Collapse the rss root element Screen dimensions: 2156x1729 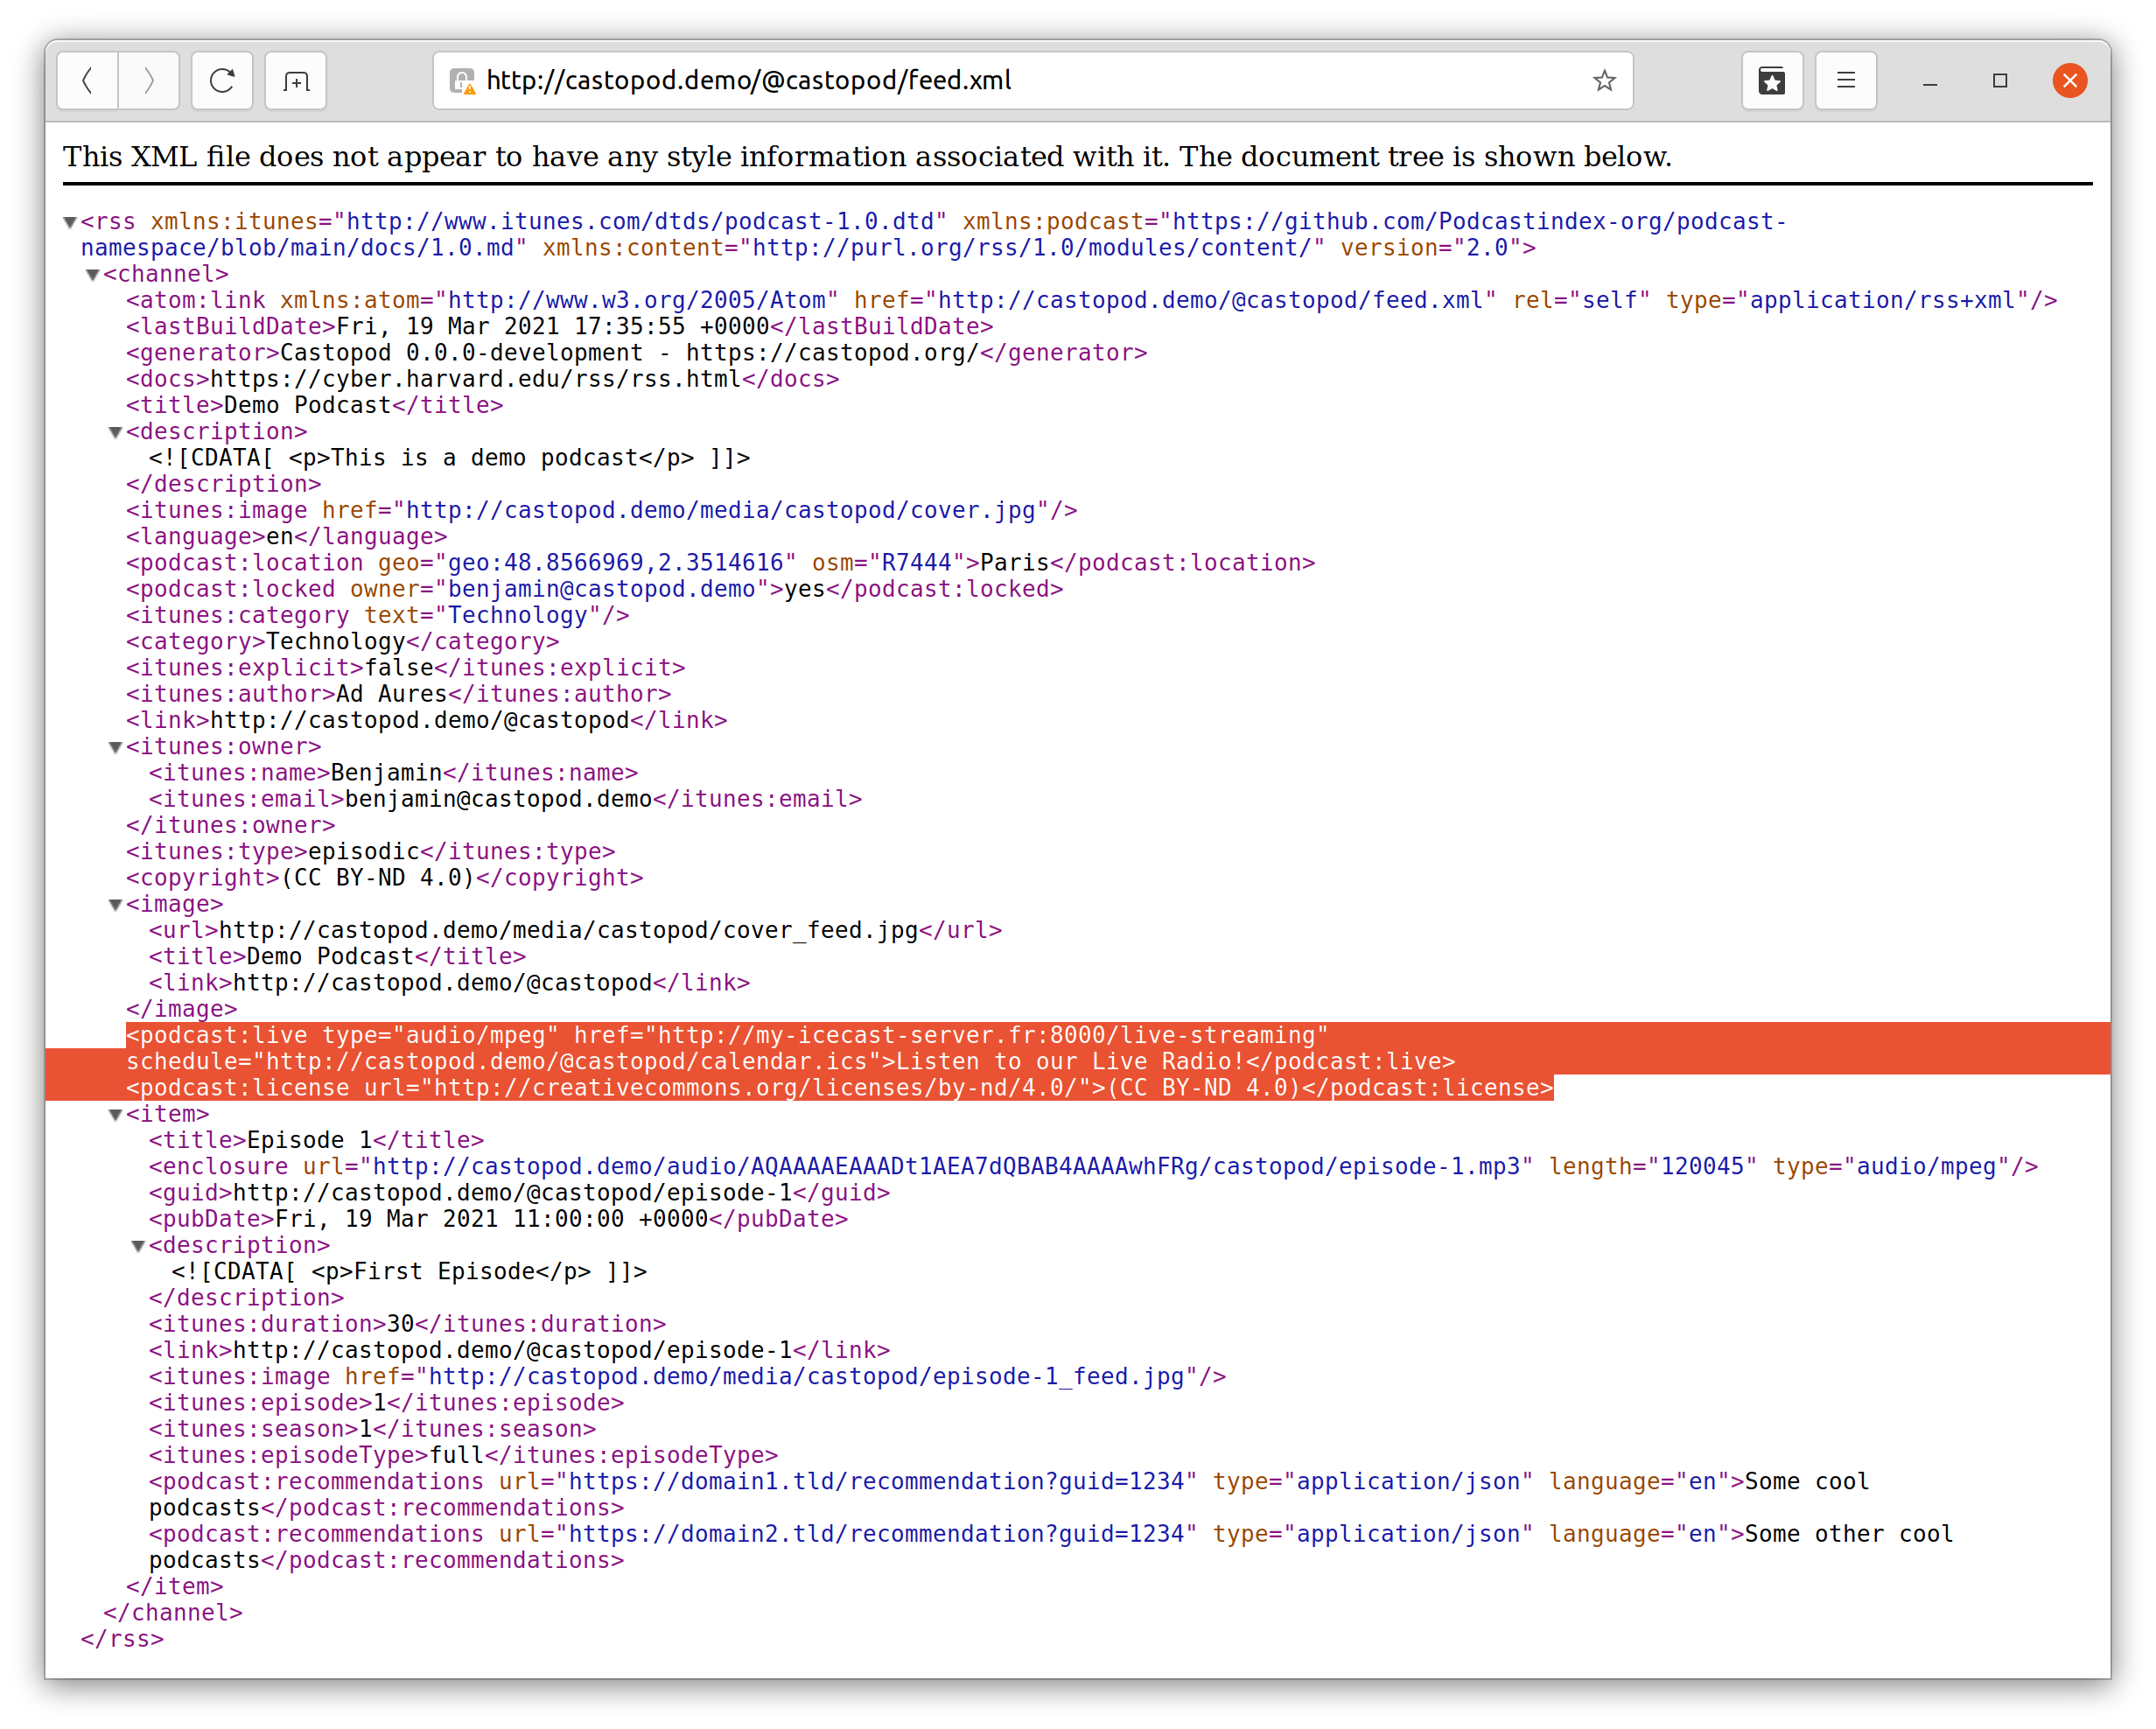click(70, 222)
